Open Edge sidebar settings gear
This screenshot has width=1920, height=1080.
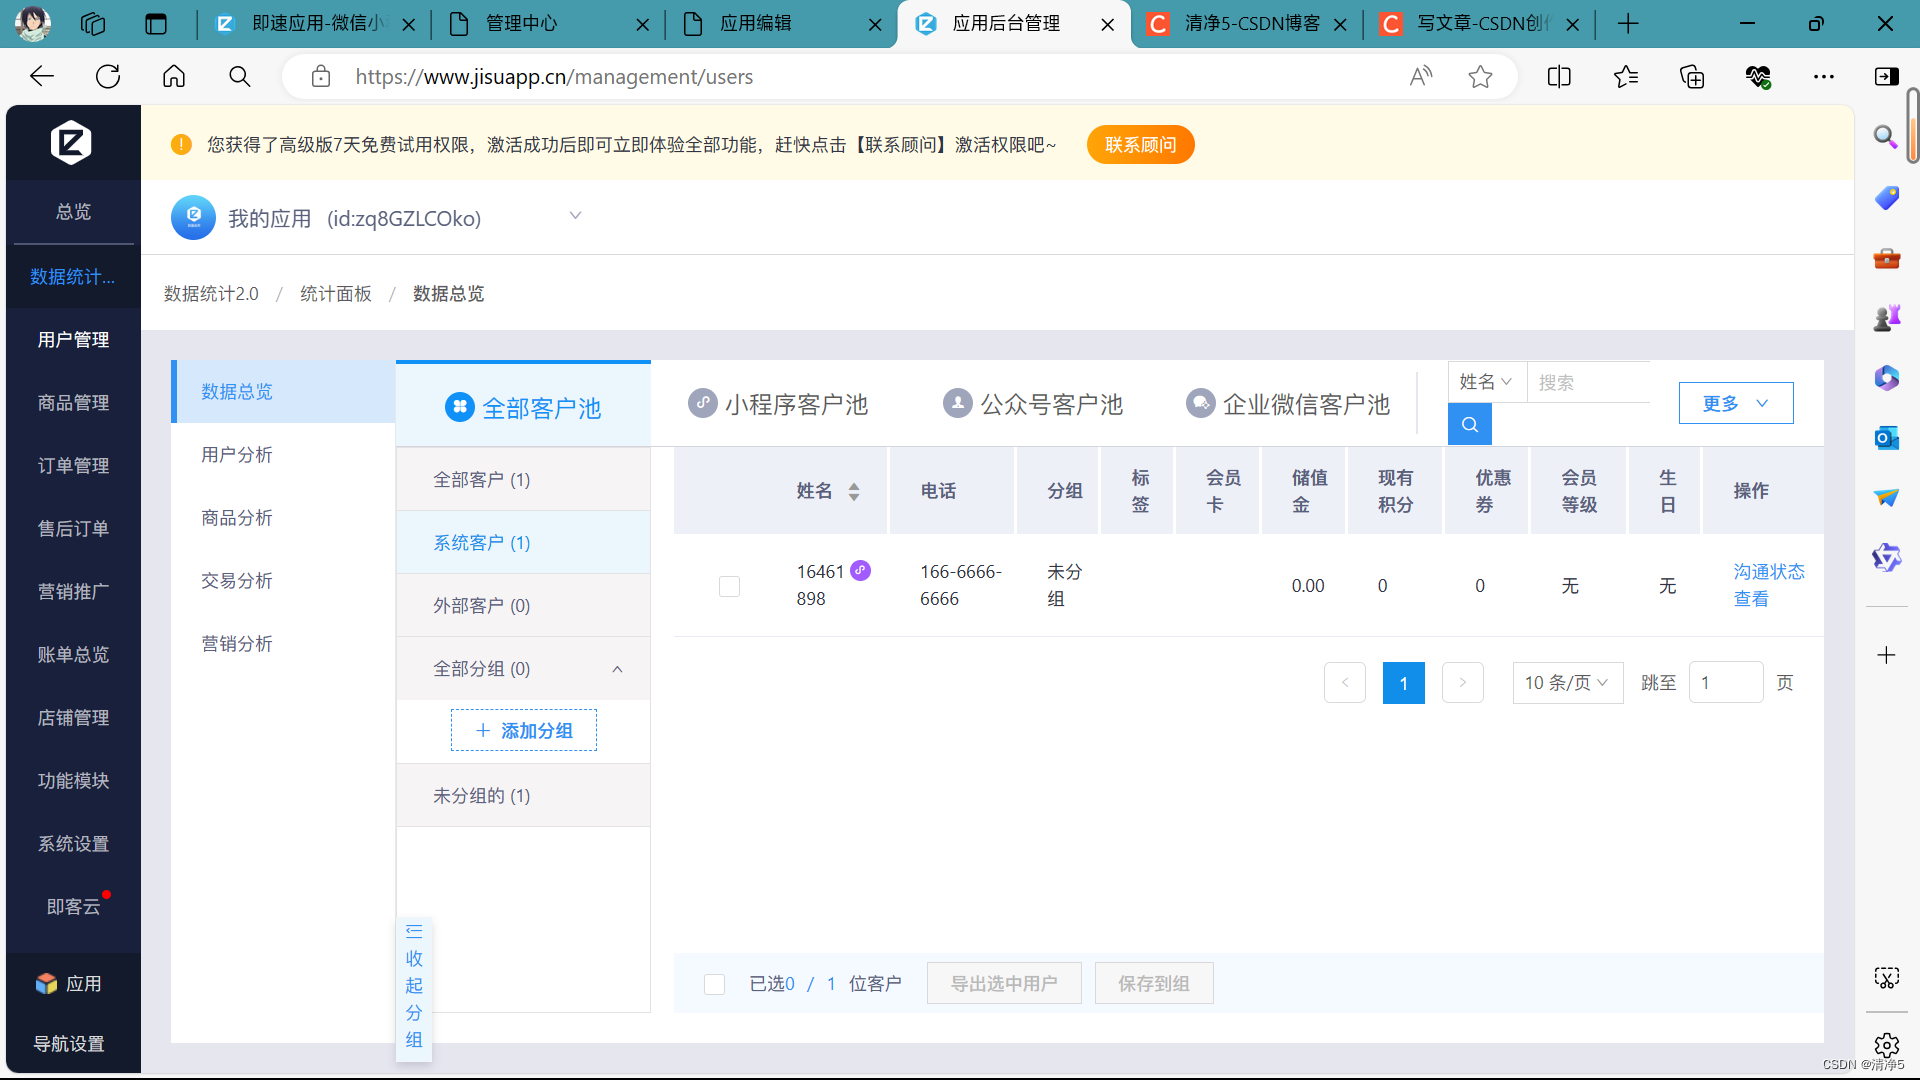pyautogui.click(x=1886, y=1045)
